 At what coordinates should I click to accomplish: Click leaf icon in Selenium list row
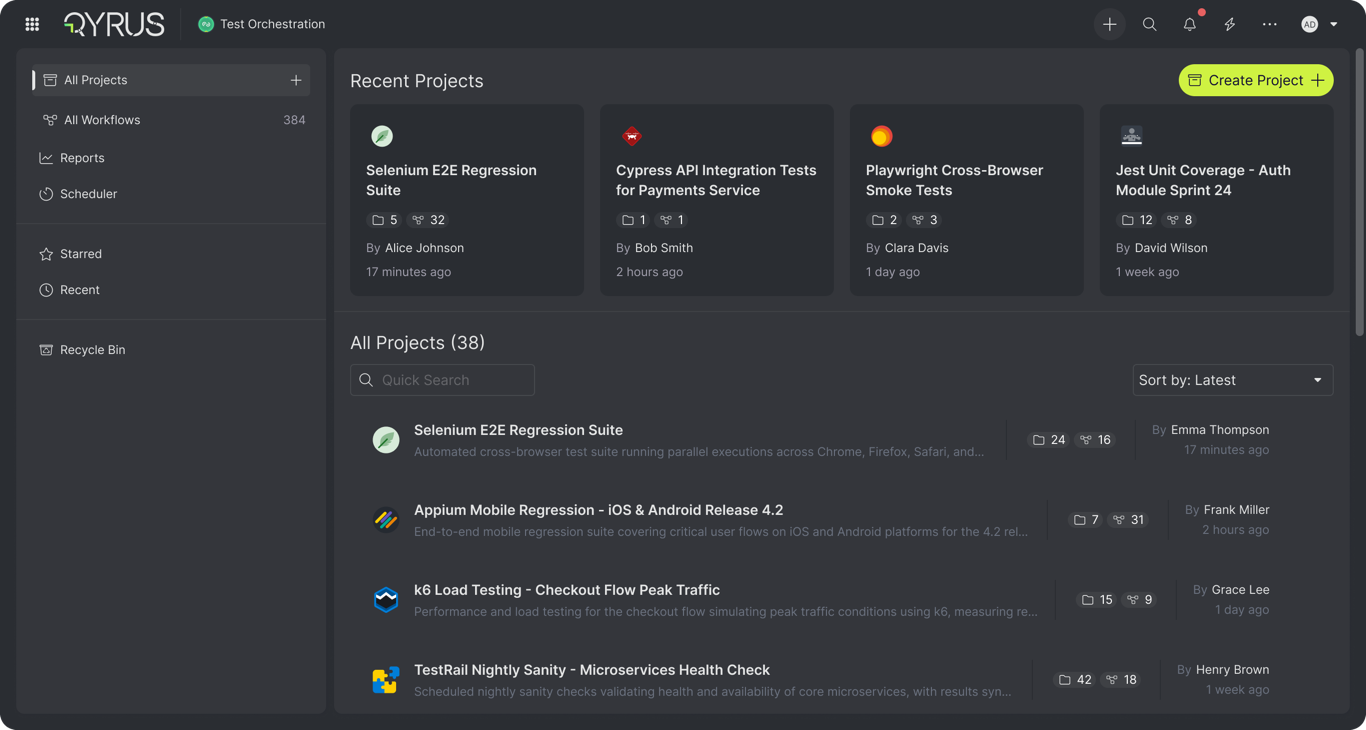386,440
